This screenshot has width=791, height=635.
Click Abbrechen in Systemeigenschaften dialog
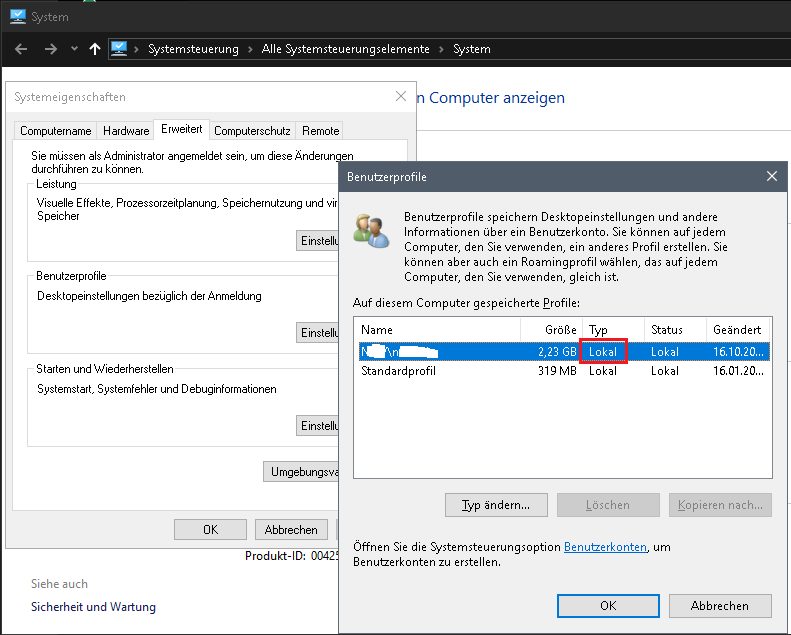tap(291, 530)
